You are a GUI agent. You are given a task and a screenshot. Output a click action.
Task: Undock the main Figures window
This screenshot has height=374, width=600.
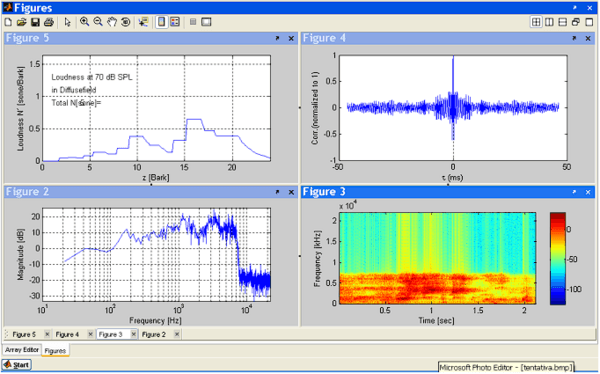coord(575,8)
